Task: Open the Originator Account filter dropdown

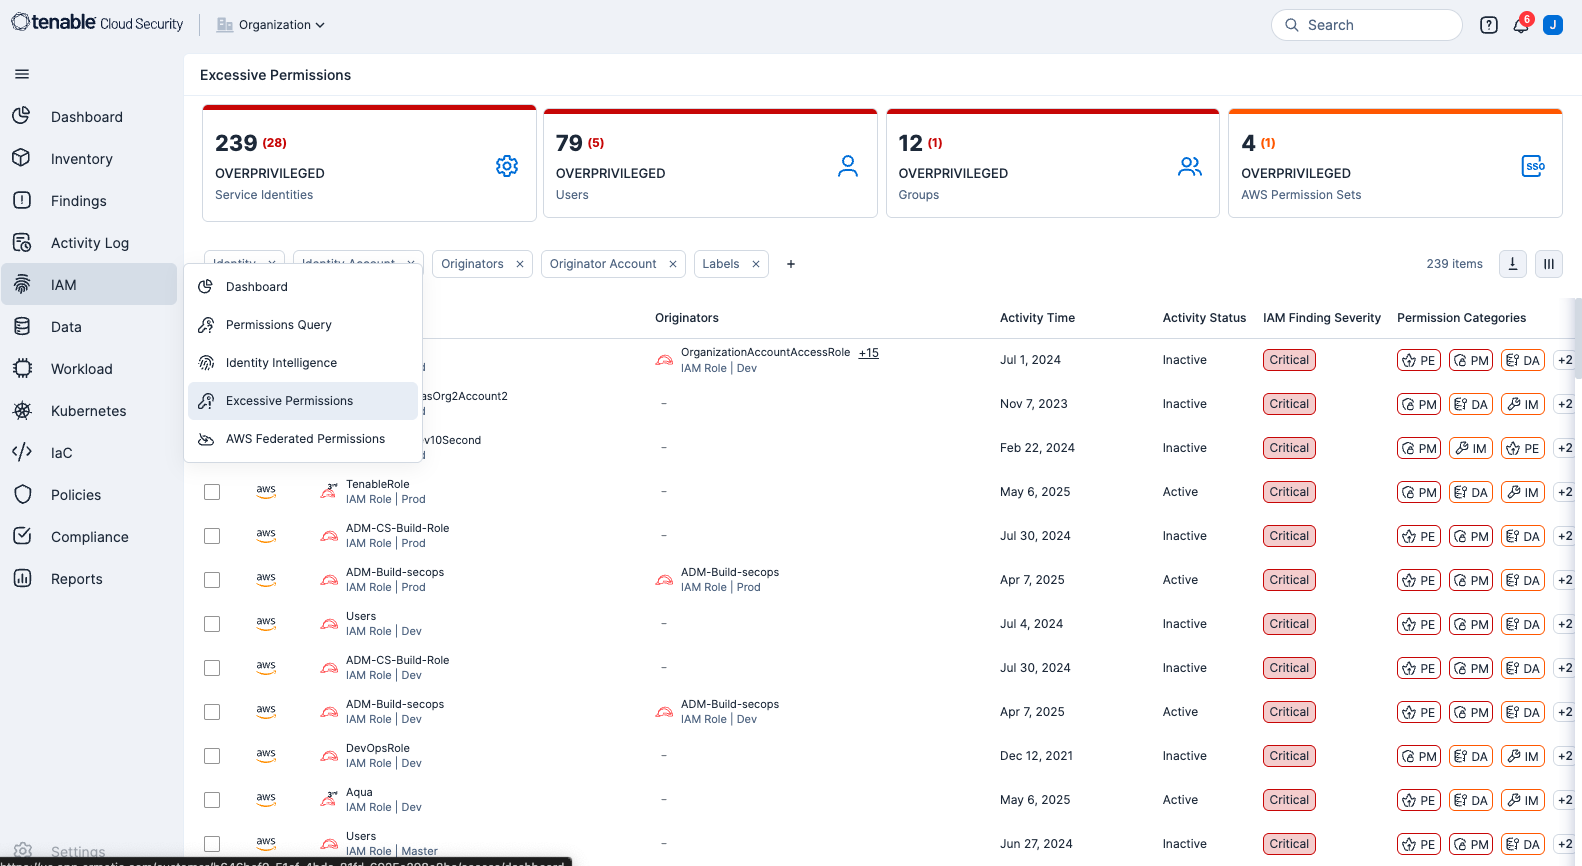Action: pyautogui.click(x=603, y=264)
